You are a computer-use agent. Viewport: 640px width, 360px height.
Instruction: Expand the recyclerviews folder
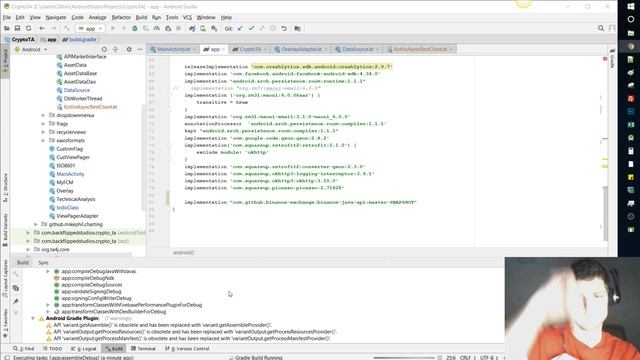tap(43, 132)
